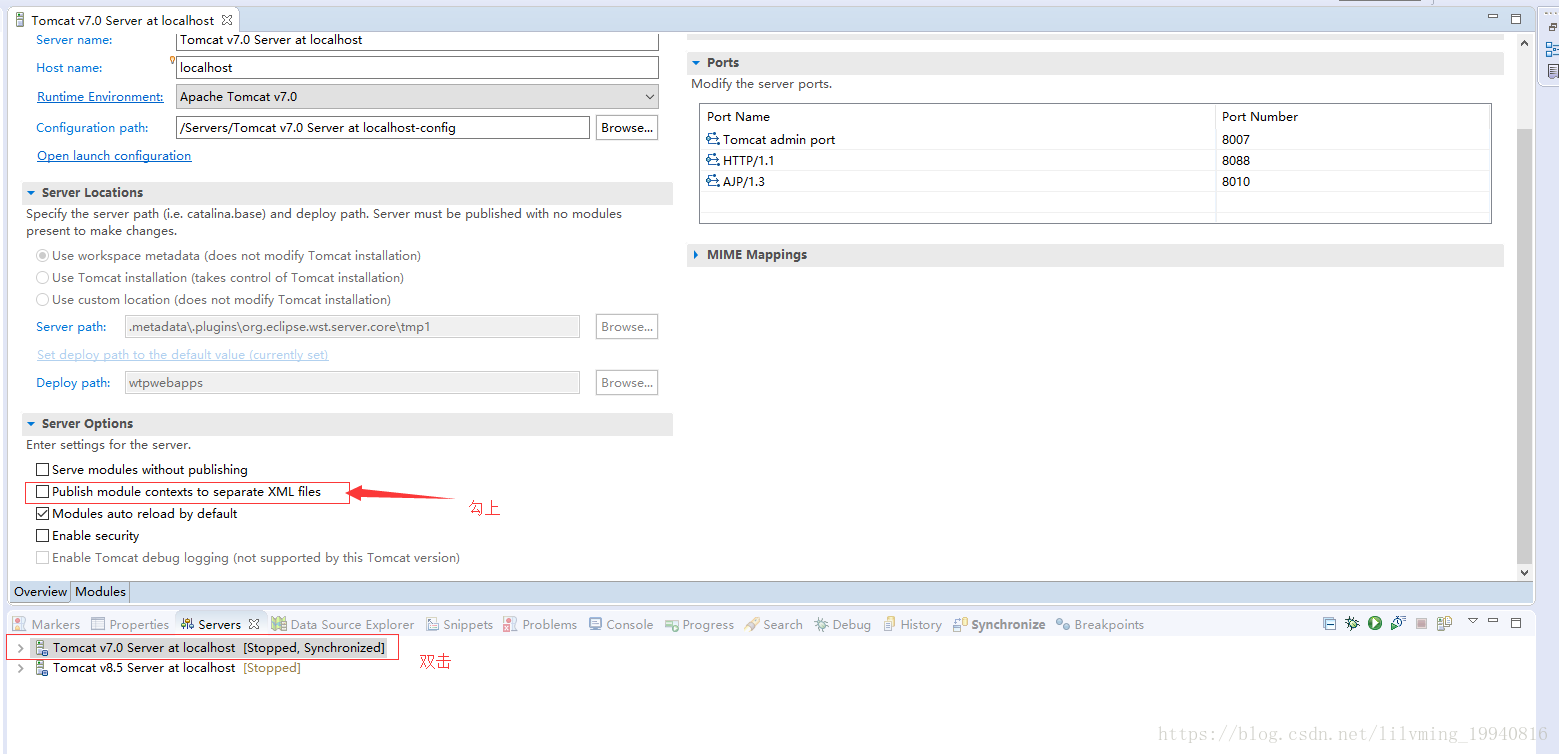Minimize the editor area
The height and width of the screenshot is (754, 1559).
pos(1493,17)
